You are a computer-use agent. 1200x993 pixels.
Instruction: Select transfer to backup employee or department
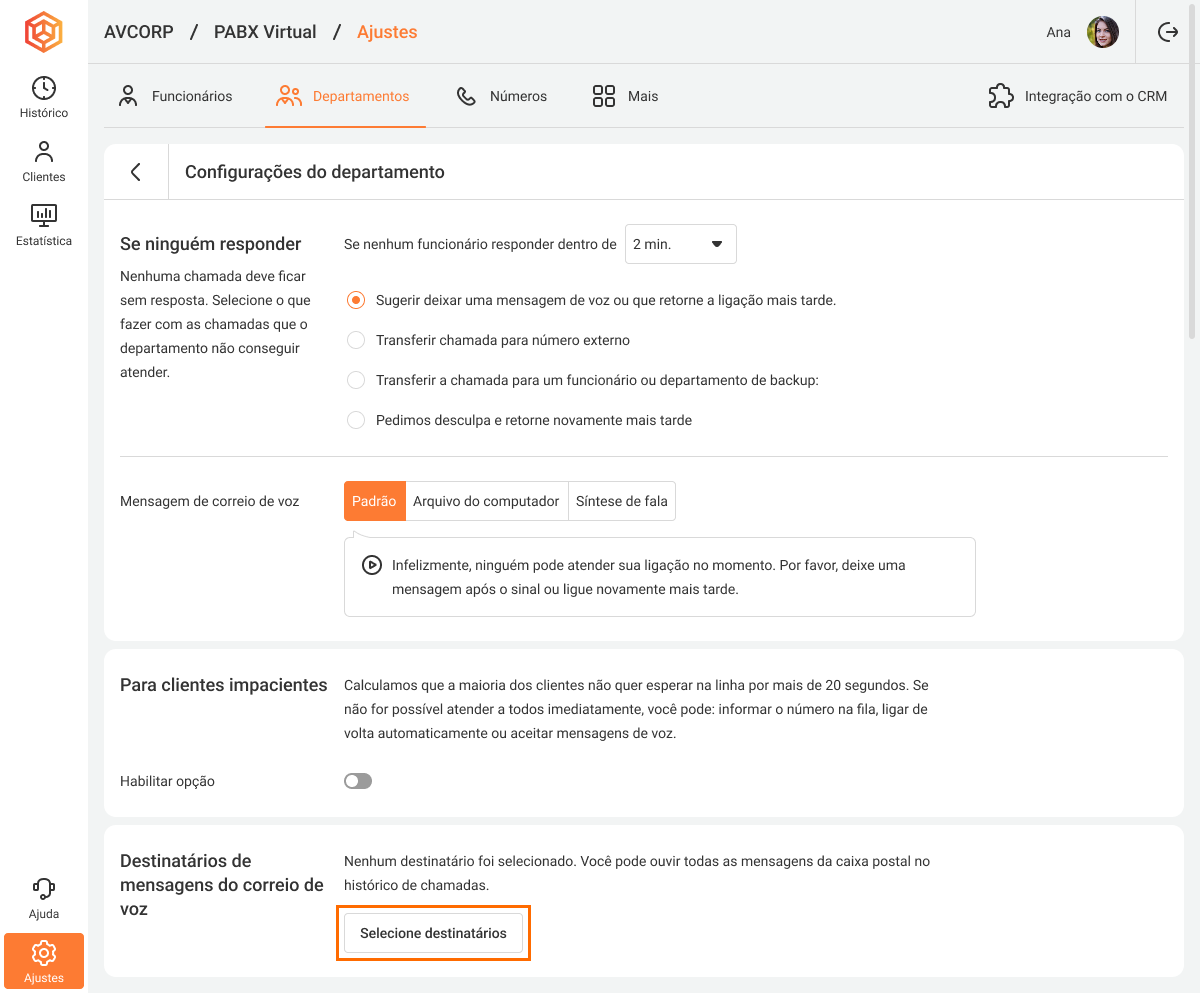356,380
